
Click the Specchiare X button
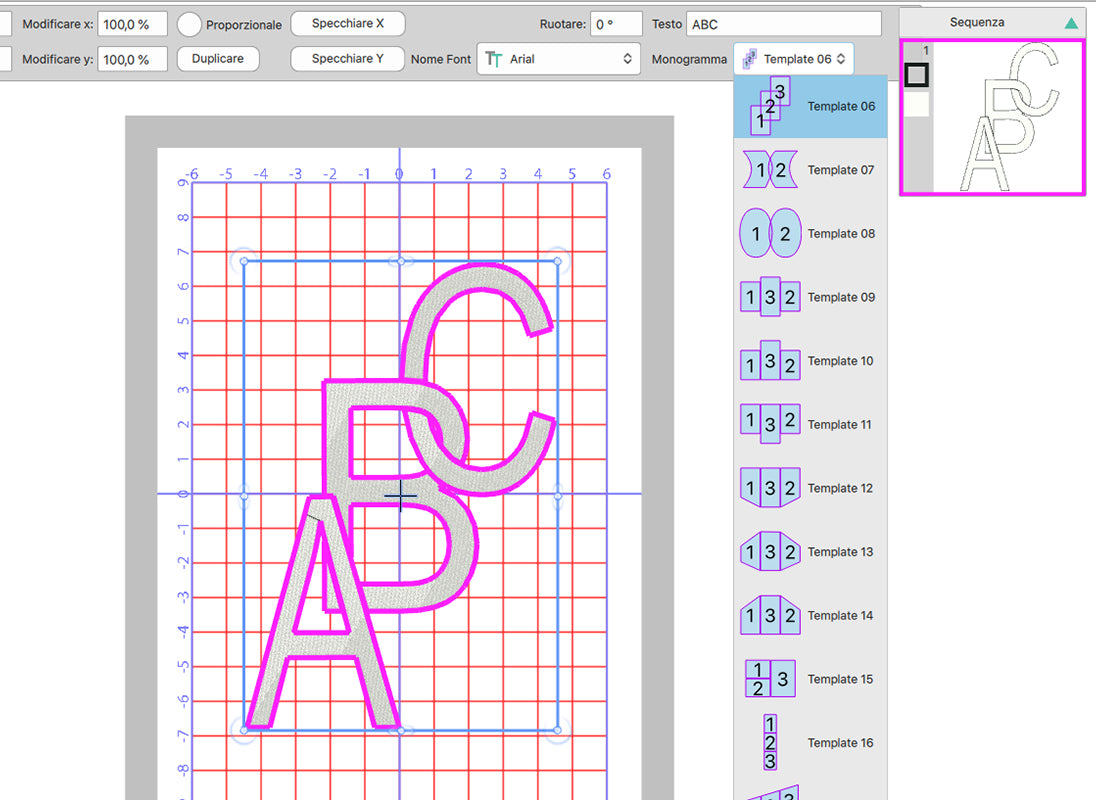click(x=347, y=23)
